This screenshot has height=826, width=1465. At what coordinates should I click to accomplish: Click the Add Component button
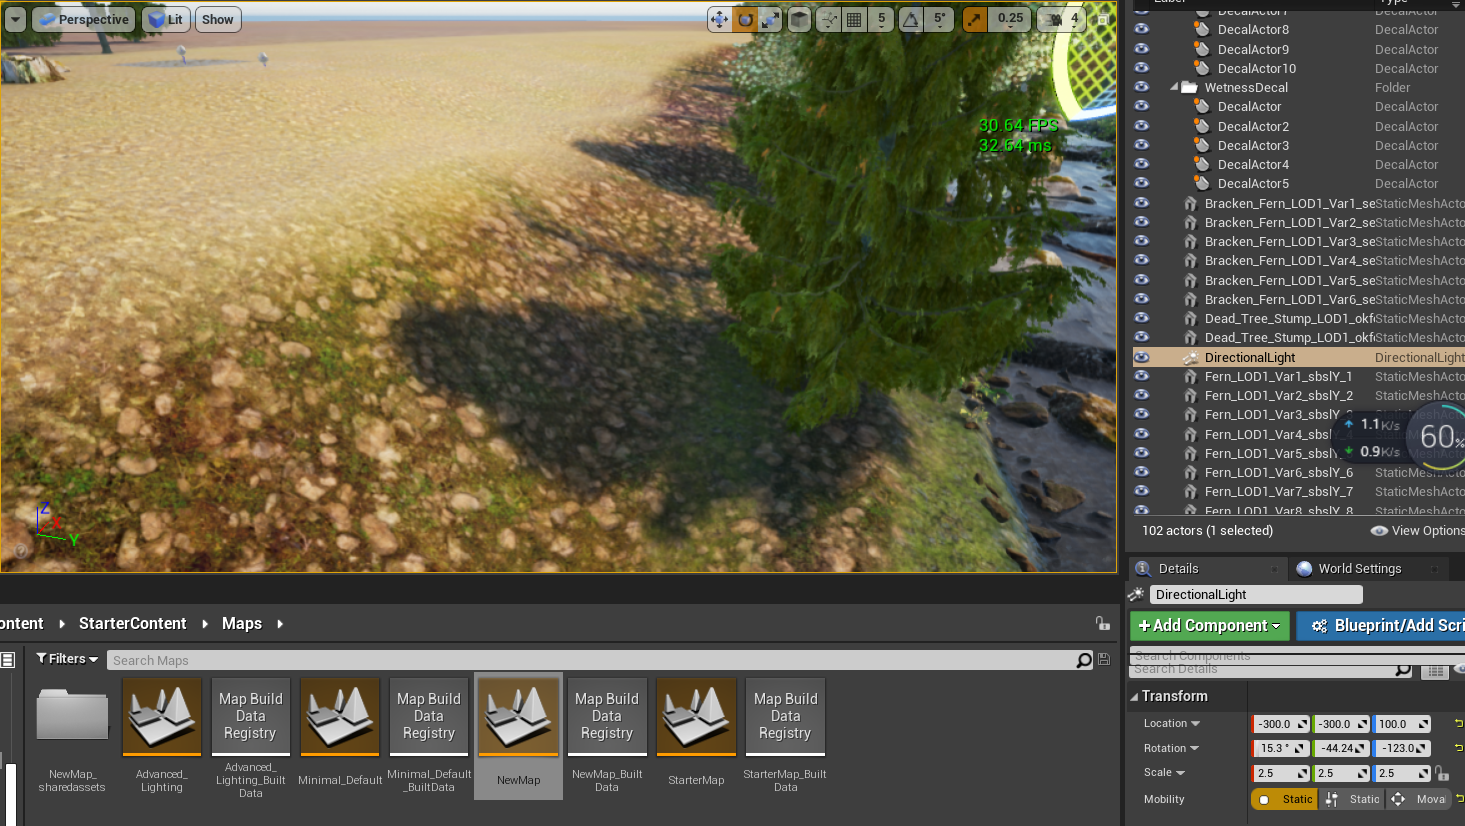coord(1209,626)
